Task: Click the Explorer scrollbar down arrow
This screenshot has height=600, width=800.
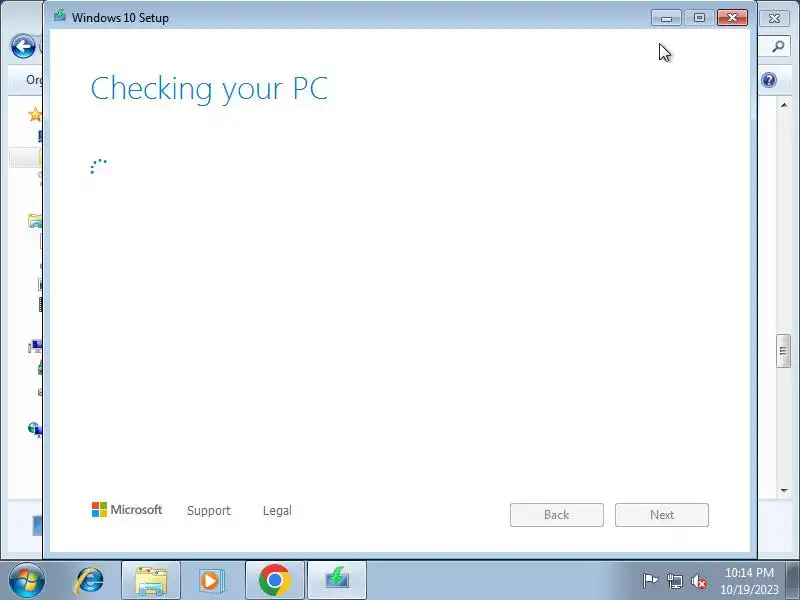Action: coord(784,491)
